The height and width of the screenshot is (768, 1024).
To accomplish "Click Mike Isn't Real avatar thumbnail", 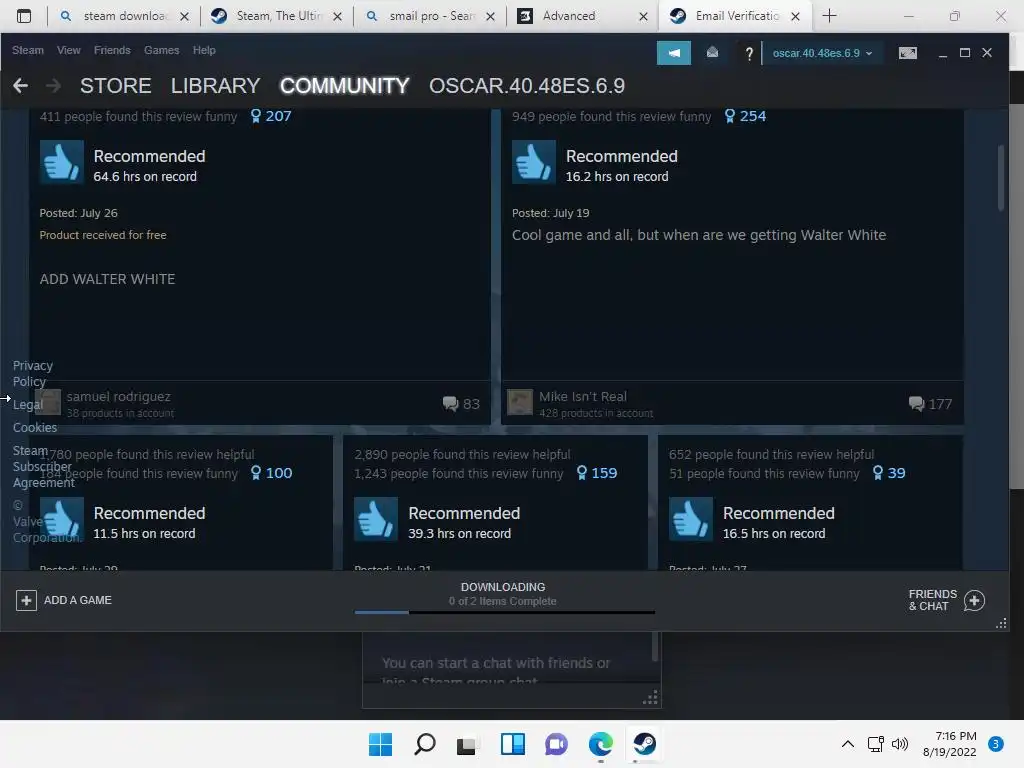I will (520, 402).
